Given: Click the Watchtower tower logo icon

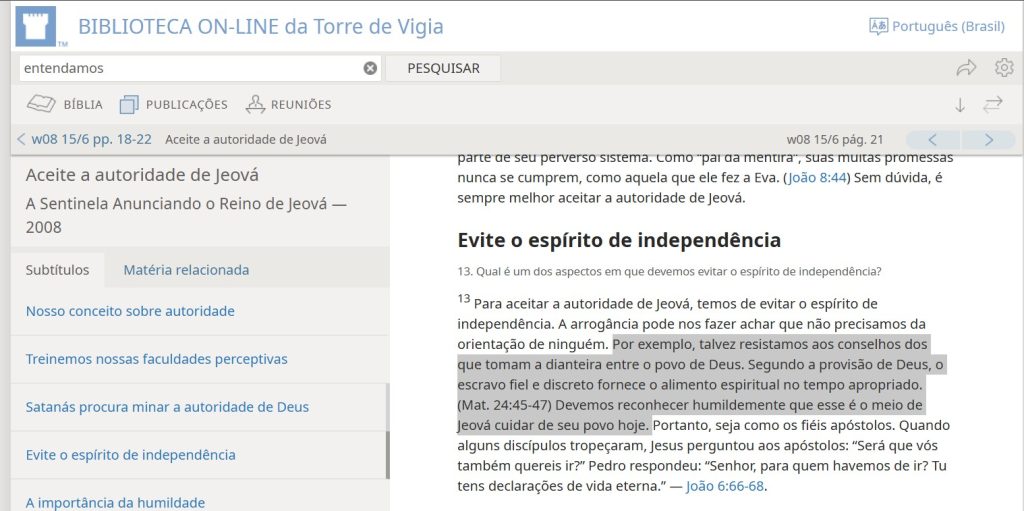Looking at the screenshot, I should [x=36, y=27].
